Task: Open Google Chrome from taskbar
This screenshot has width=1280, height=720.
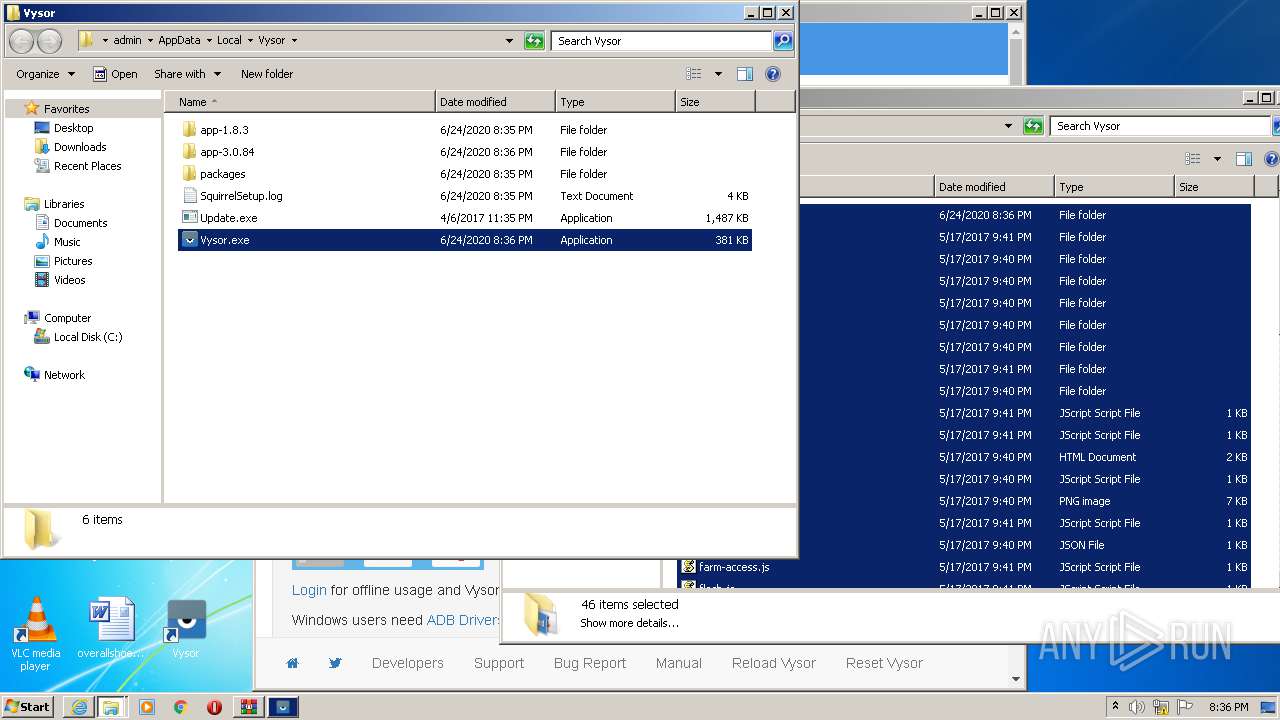Action: pos(180,707)
